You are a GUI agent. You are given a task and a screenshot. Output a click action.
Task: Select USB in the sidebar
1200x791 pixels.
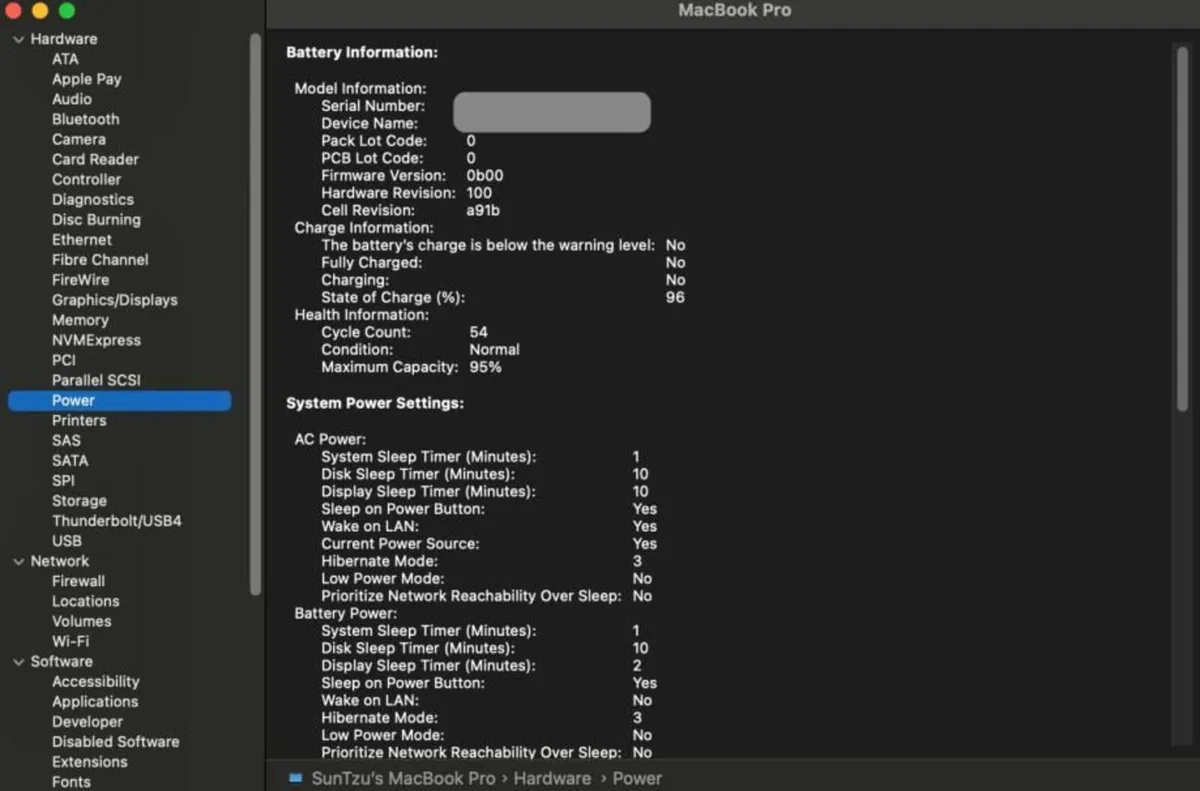[67, 540]
